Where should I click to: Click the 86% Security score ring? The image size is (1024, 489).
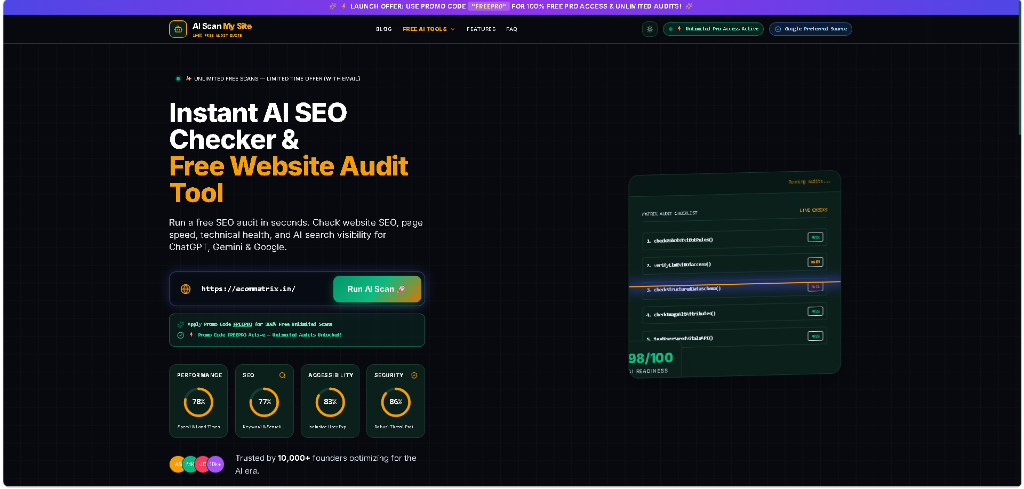coord(396,402)
